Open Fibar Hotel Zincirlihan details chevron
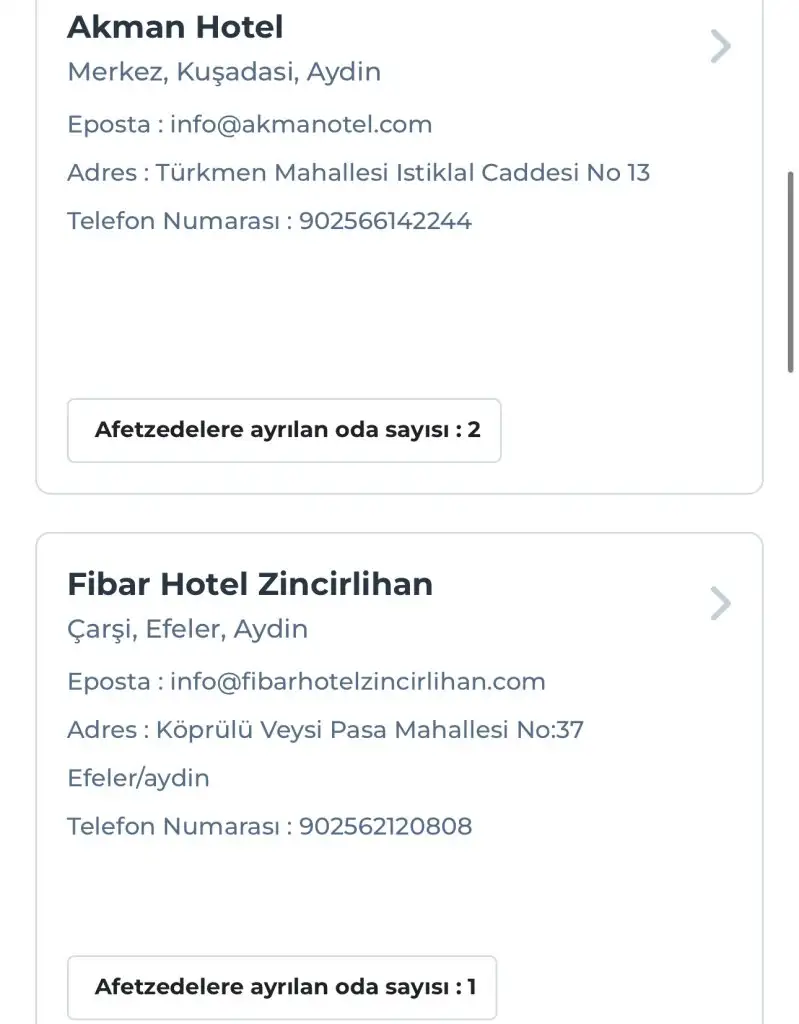Image resolution: width=799 pixels, height=1024 pixels. [720, 604]
